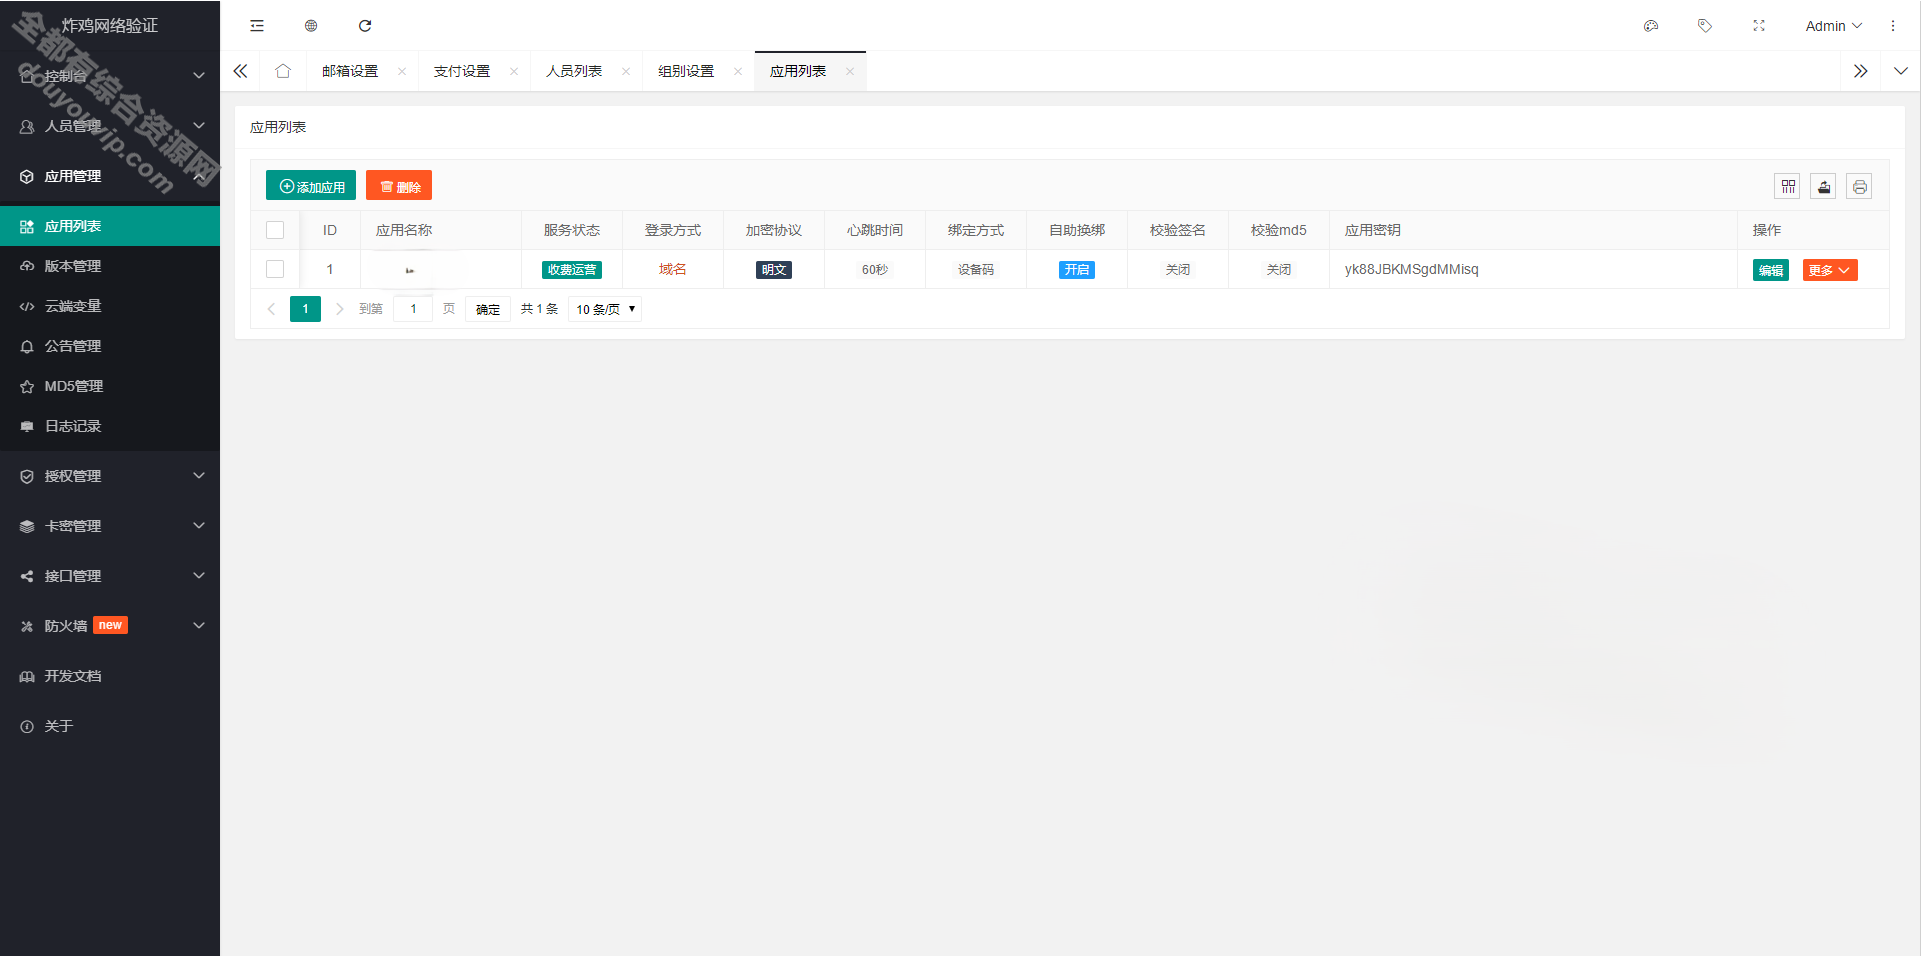Switch to the 邮箱设置 tab
Screen dimensions: 1921x956
350,71
